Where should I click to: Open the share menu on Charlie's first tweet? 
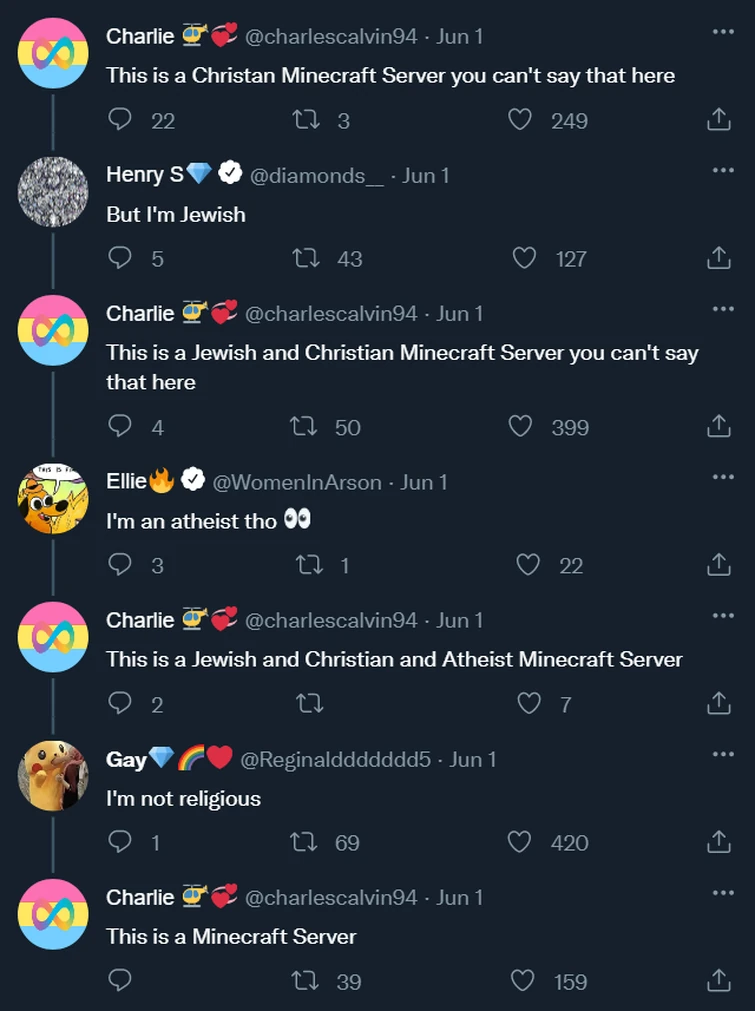717,119
